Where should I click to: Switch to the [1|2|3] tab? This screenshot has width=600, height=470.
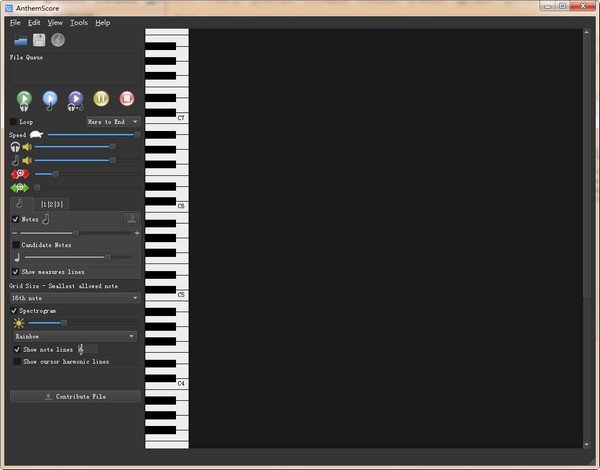click(52, 204)
